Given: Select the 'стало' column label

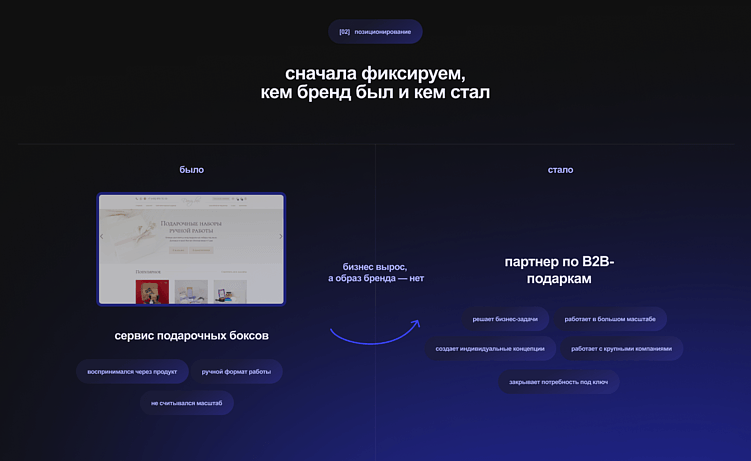Looking at the screenshot, I should [560, 170].
